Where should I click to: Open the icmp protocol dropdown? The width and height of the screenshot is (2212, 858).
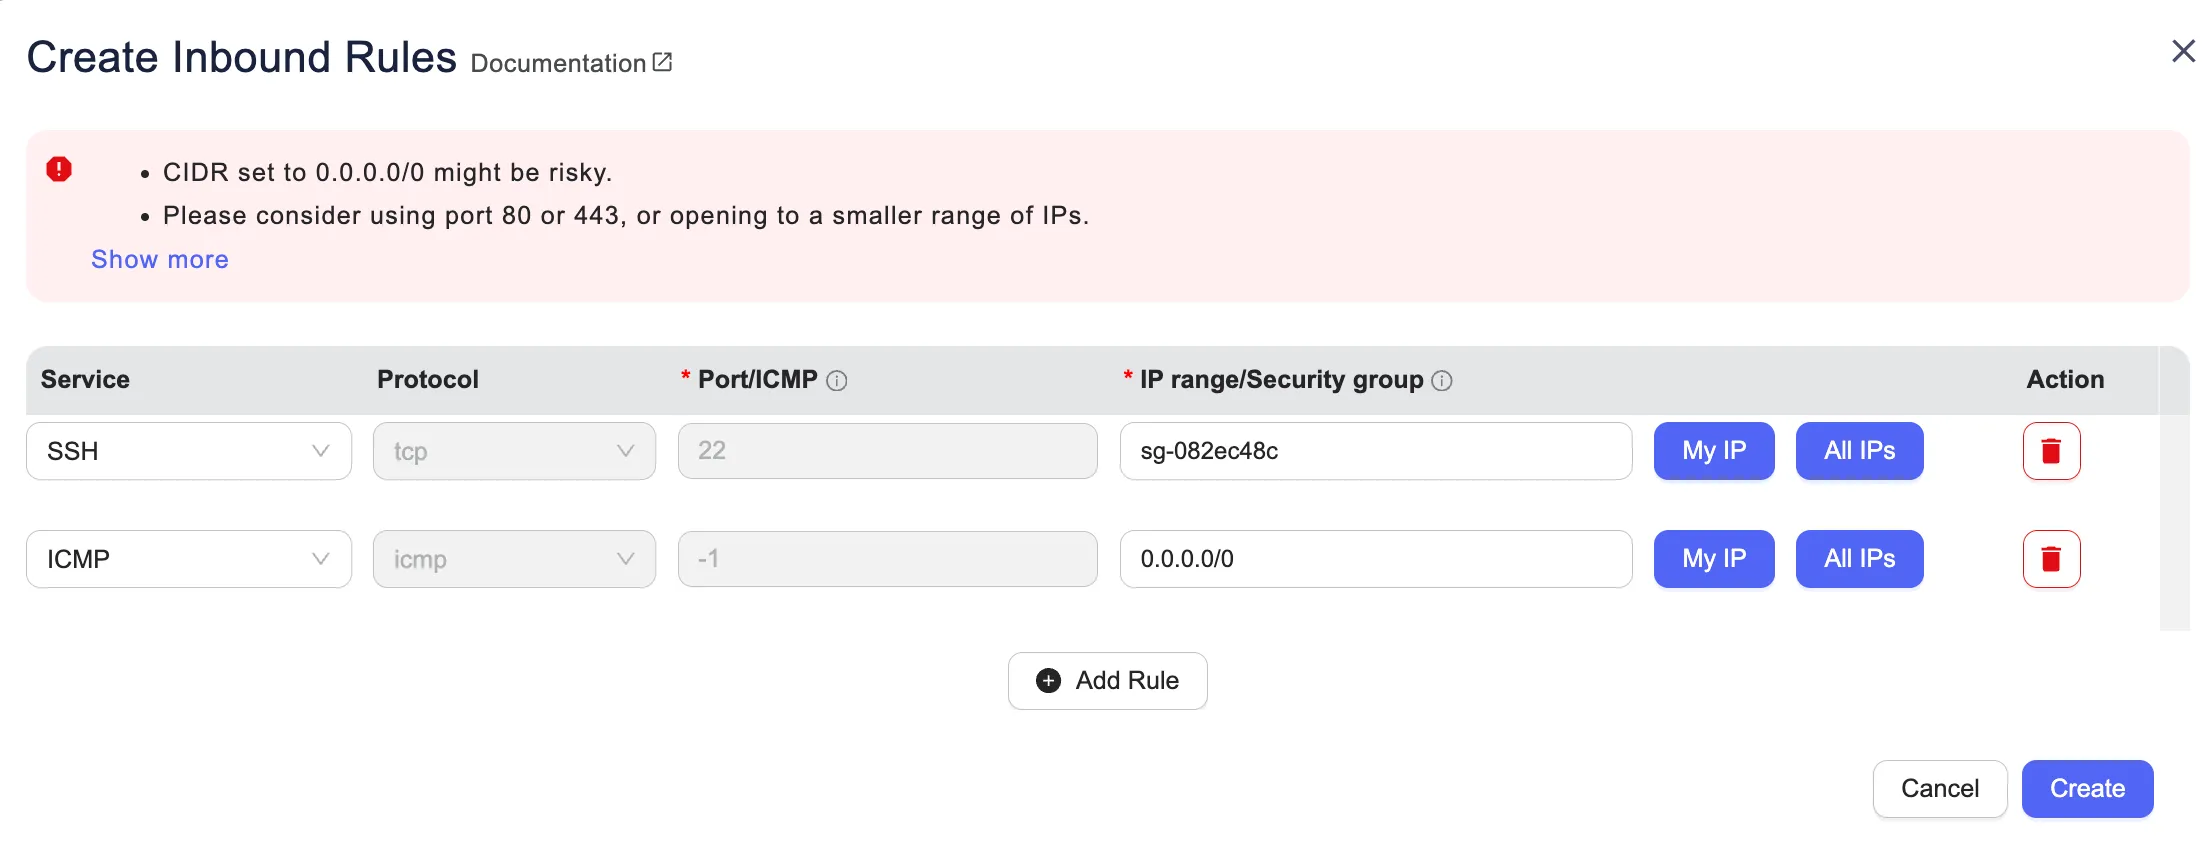coord(514,559)
